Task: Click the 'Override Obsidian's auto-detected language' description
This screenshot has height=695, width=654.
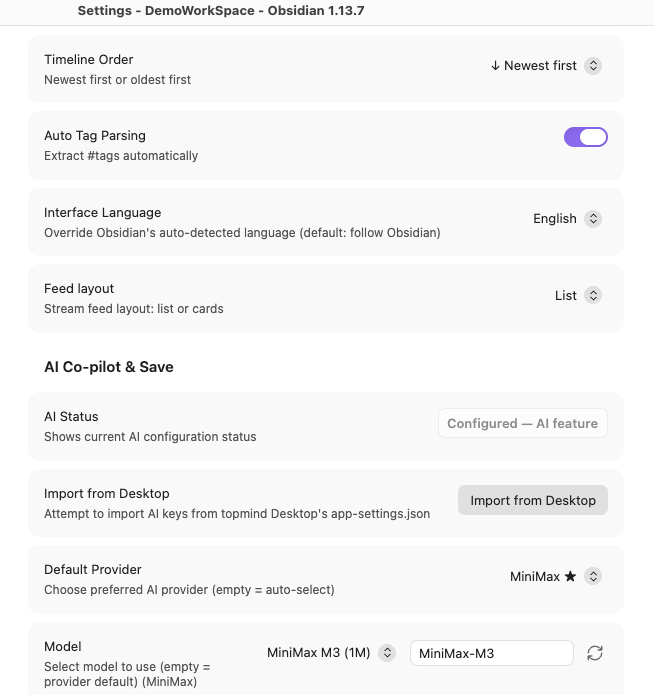Action: pos(242,233)
